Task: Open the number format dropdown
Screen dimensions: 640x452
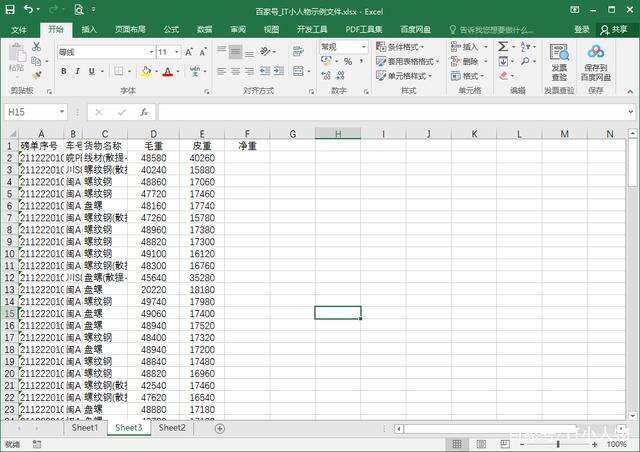Action: (363, 47)
